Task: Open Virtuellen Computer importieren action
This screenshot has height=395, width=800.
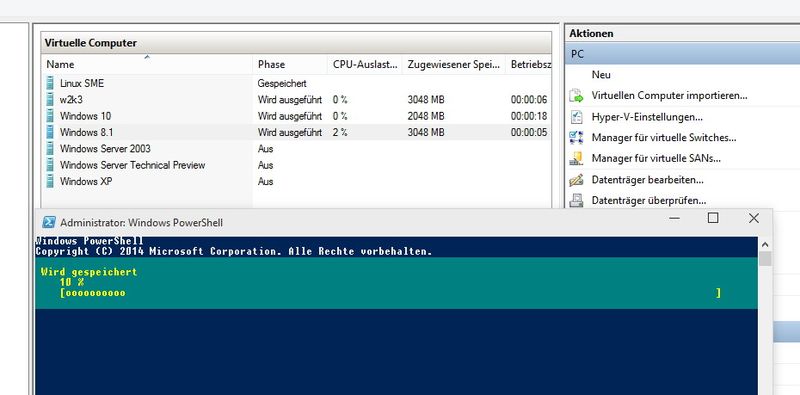Action: (669, 95)
